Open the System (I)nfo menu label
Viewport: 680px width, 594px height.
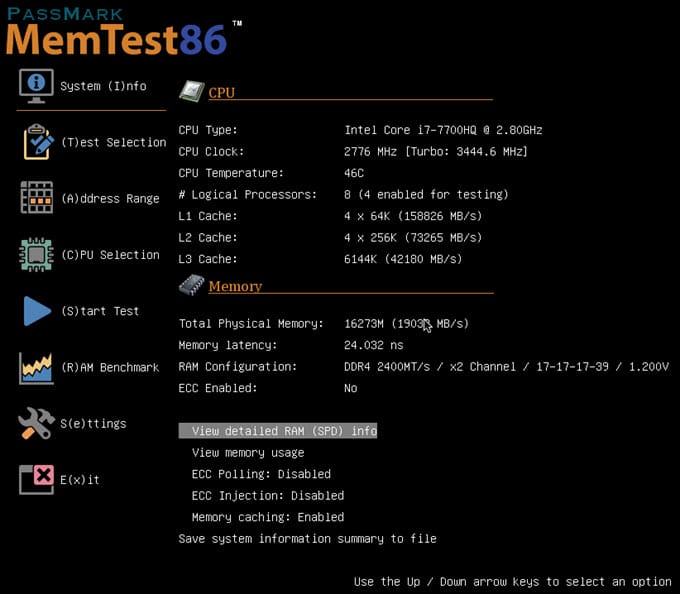103,86
